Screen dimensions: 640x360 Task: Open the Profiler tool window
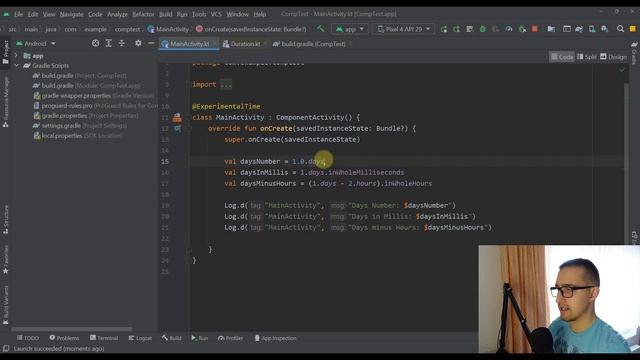coord(231,338)
